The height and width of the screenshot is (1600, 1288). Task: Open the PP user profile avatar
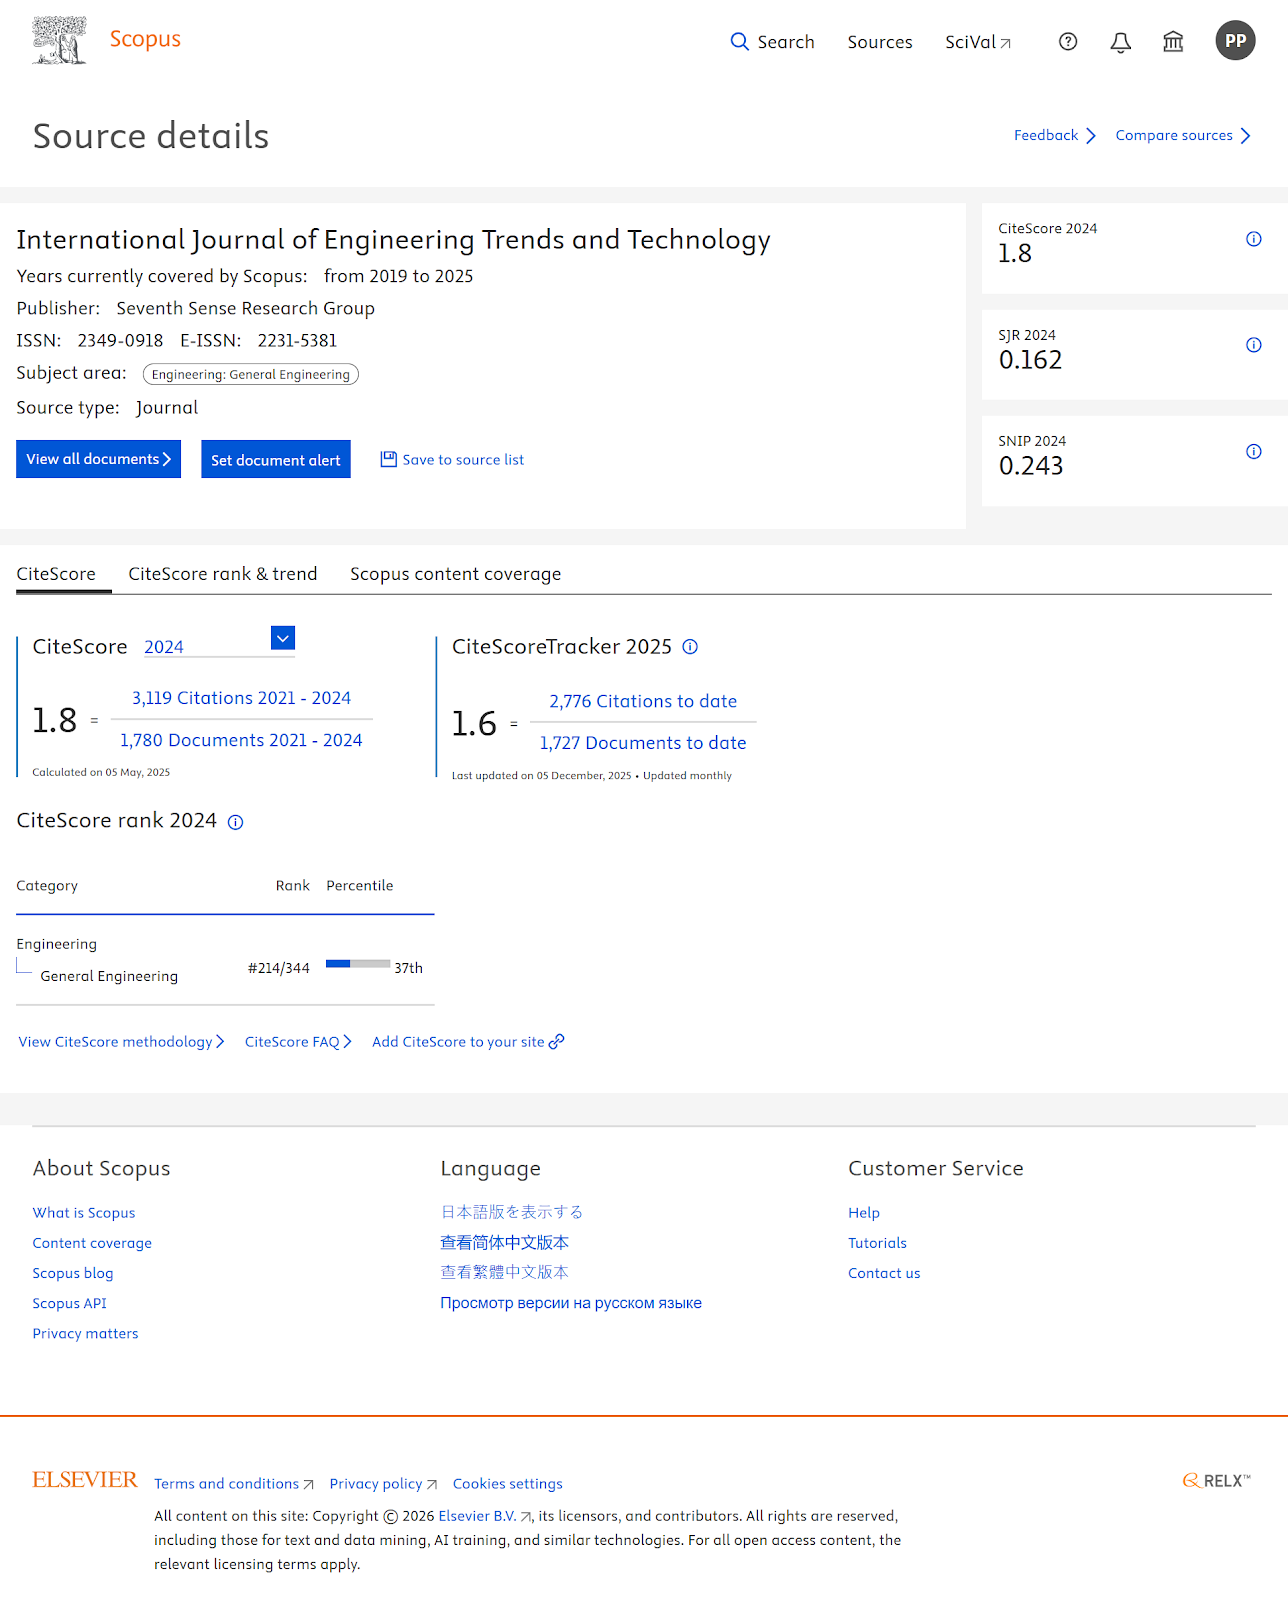point(1235,41)
